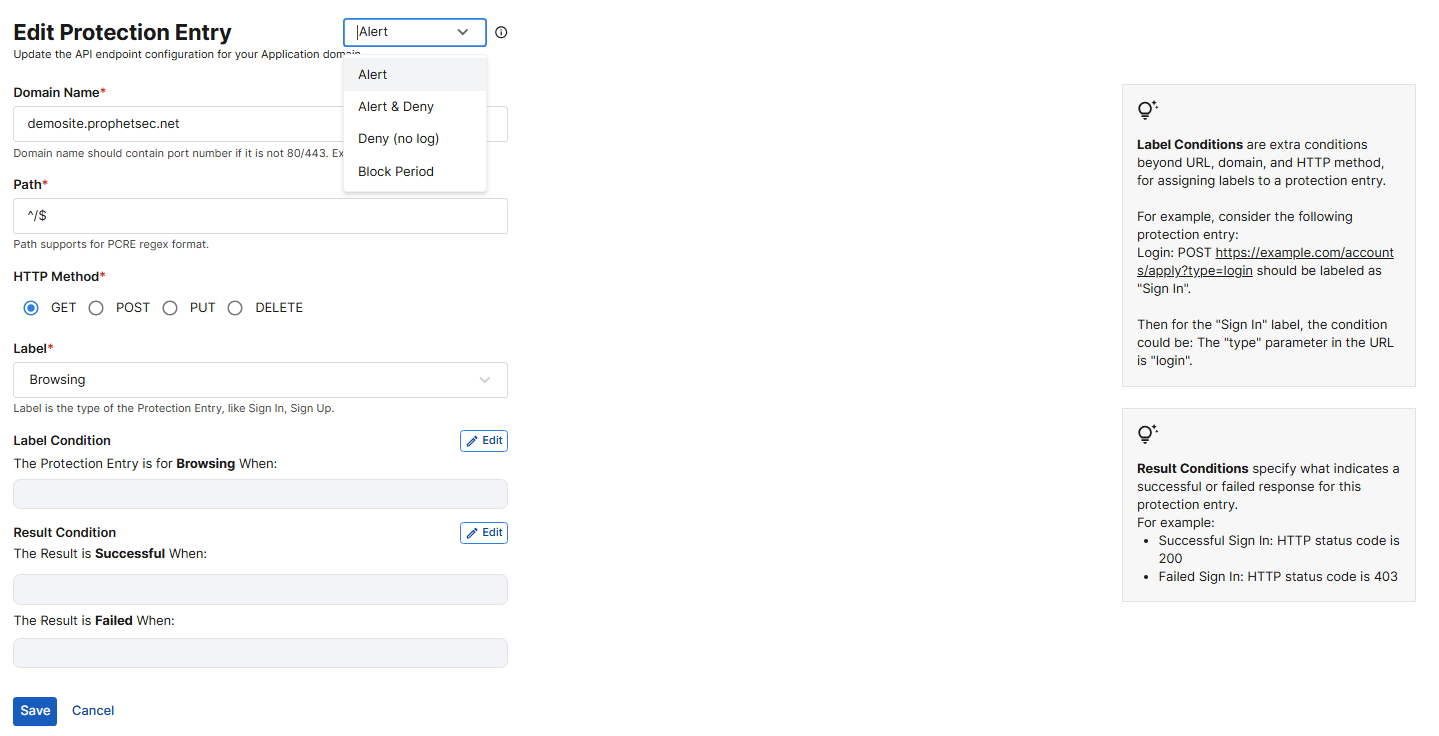
Task: Select the Alert & Deny option
Action: 396,107
